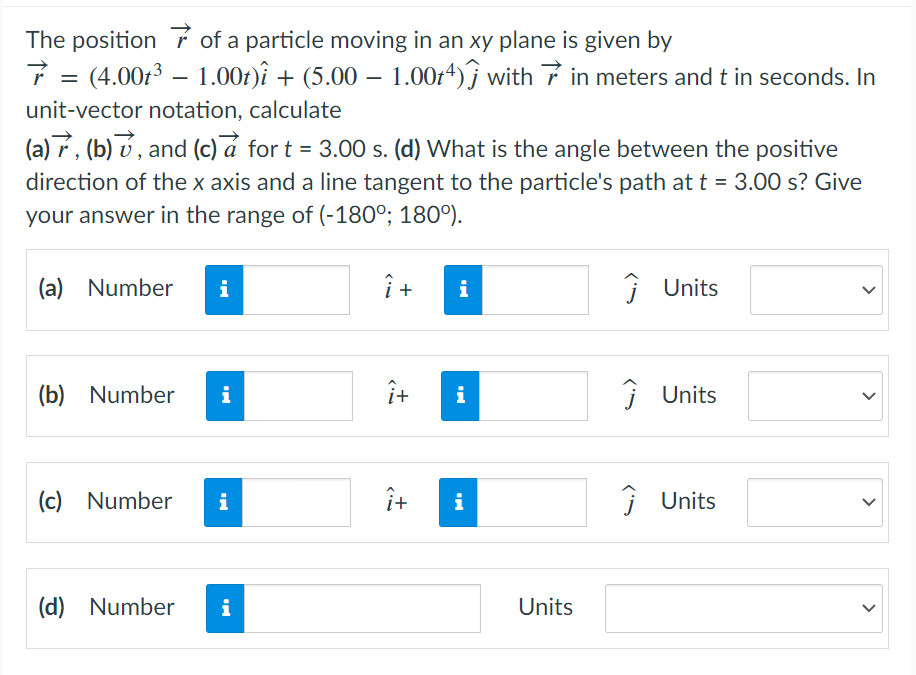This screenshot has width=916, height=675.
Task: Click the info icon beside part (a) î field
Action: 224,290
